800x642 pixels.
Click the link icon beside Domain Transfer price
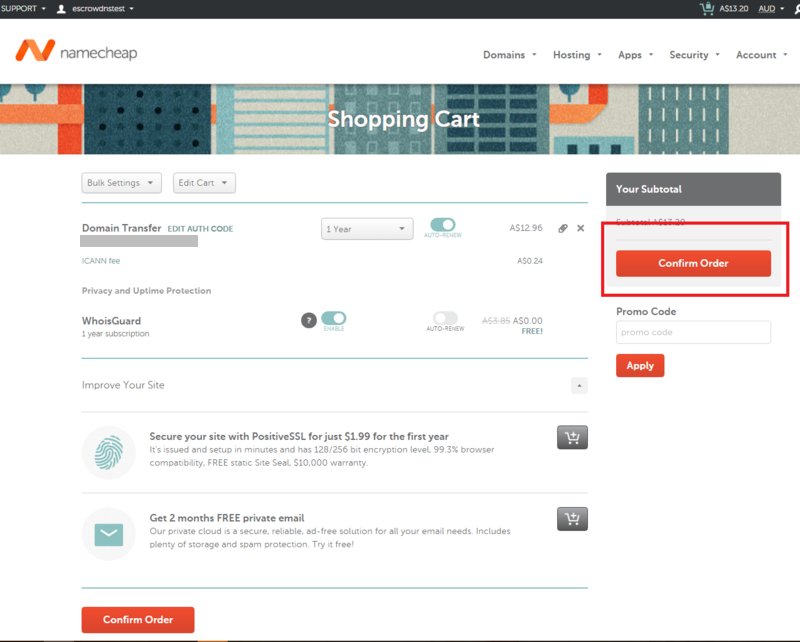point(563,229)
